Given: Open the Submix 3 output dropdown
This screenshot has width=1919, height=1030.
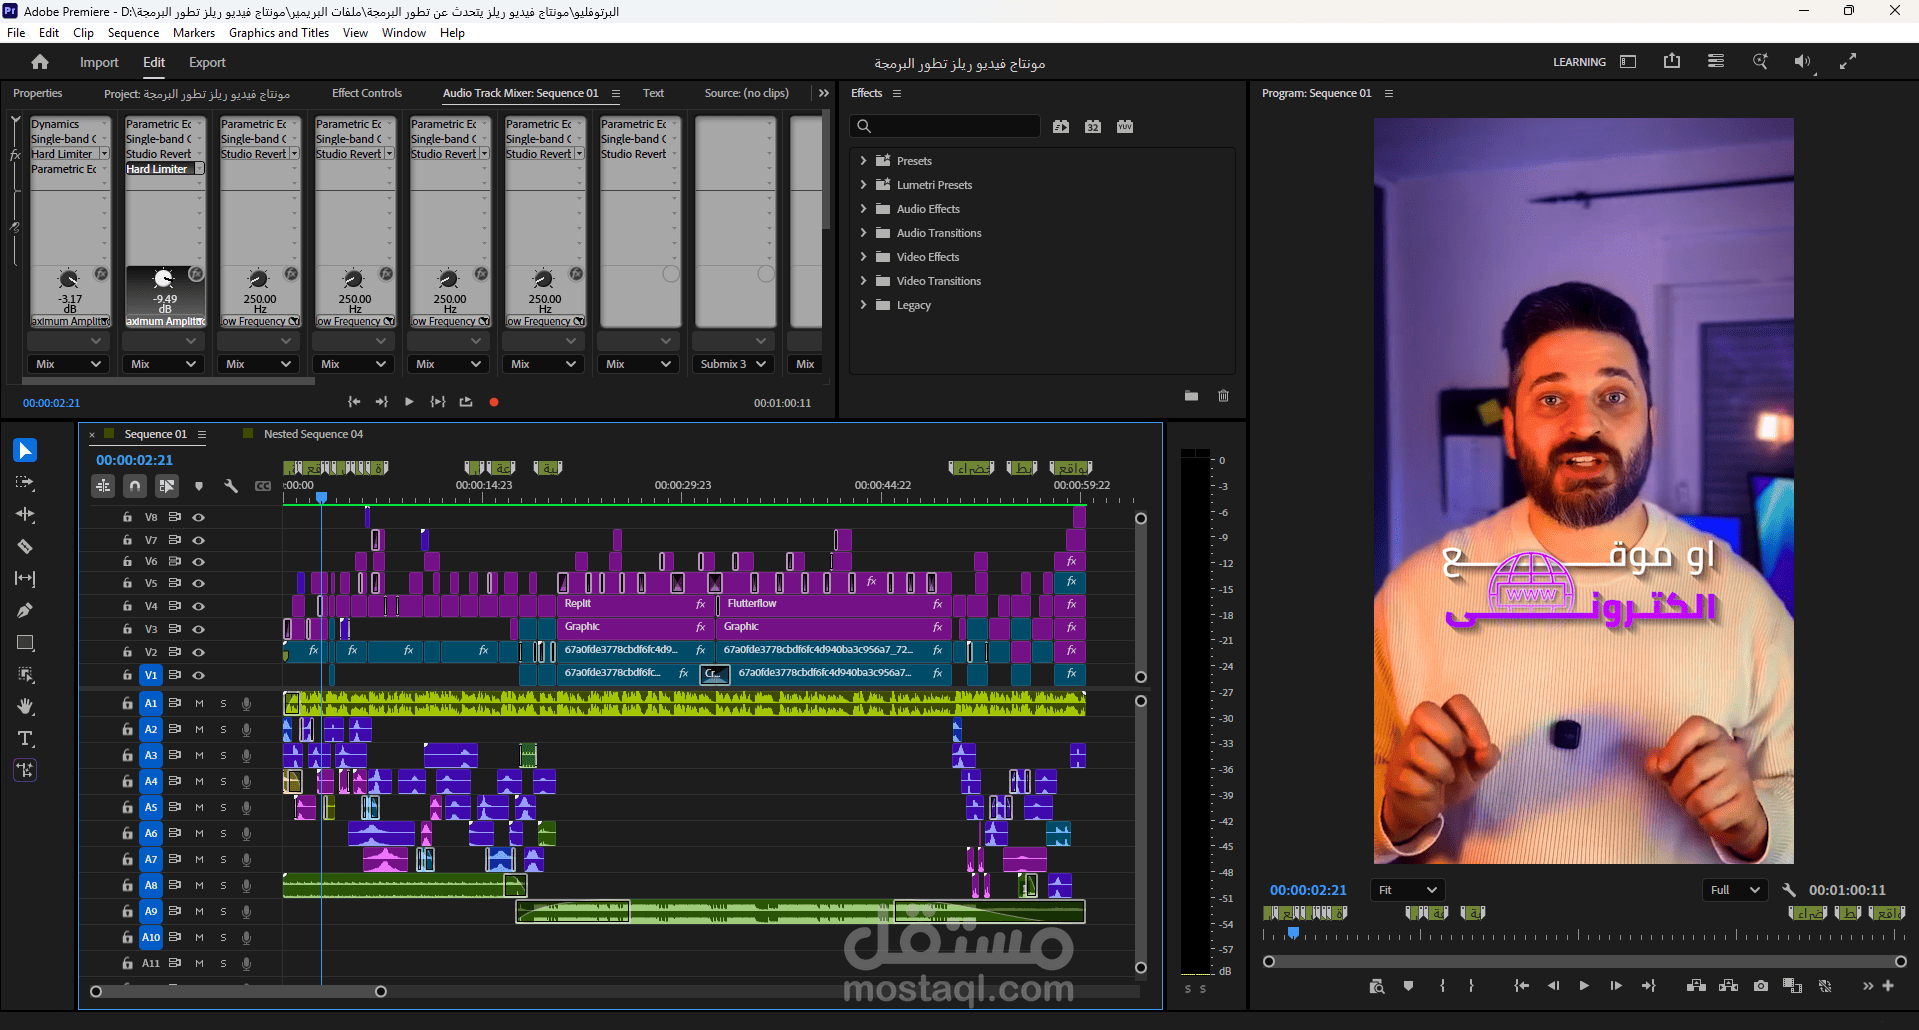Looking at the screenshot, I should coord(733,364).
